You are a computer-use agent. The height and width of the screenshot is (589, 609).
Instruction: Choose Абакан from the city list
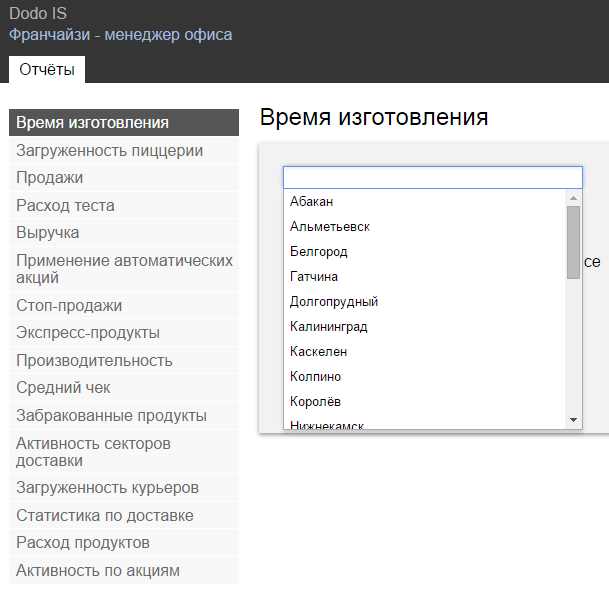424,202
